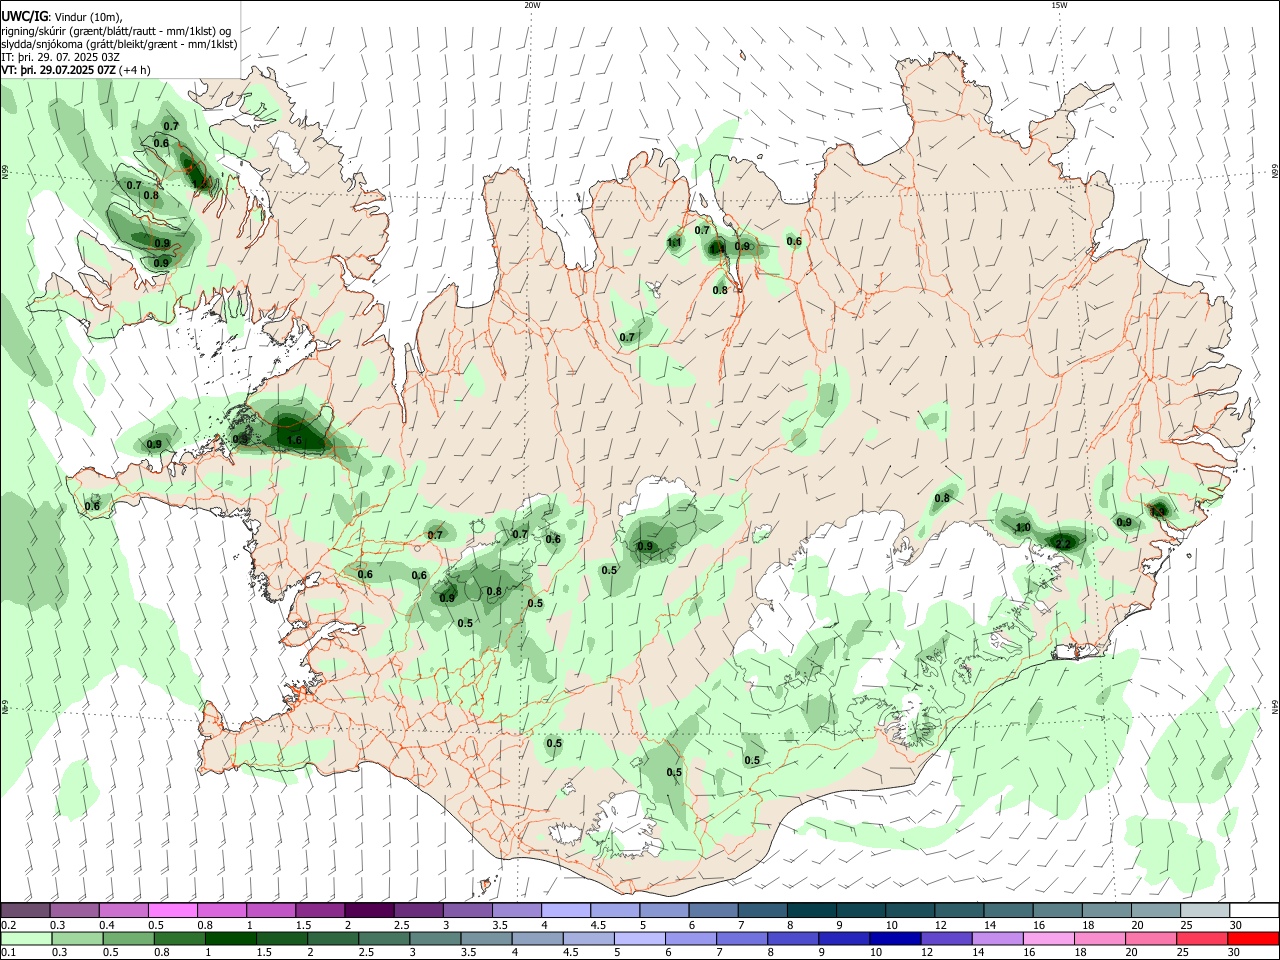The image size is (1280, 960).
Task: Select the greyish purple 0.2–0.3 snow swatch
Action: point(25,910)
